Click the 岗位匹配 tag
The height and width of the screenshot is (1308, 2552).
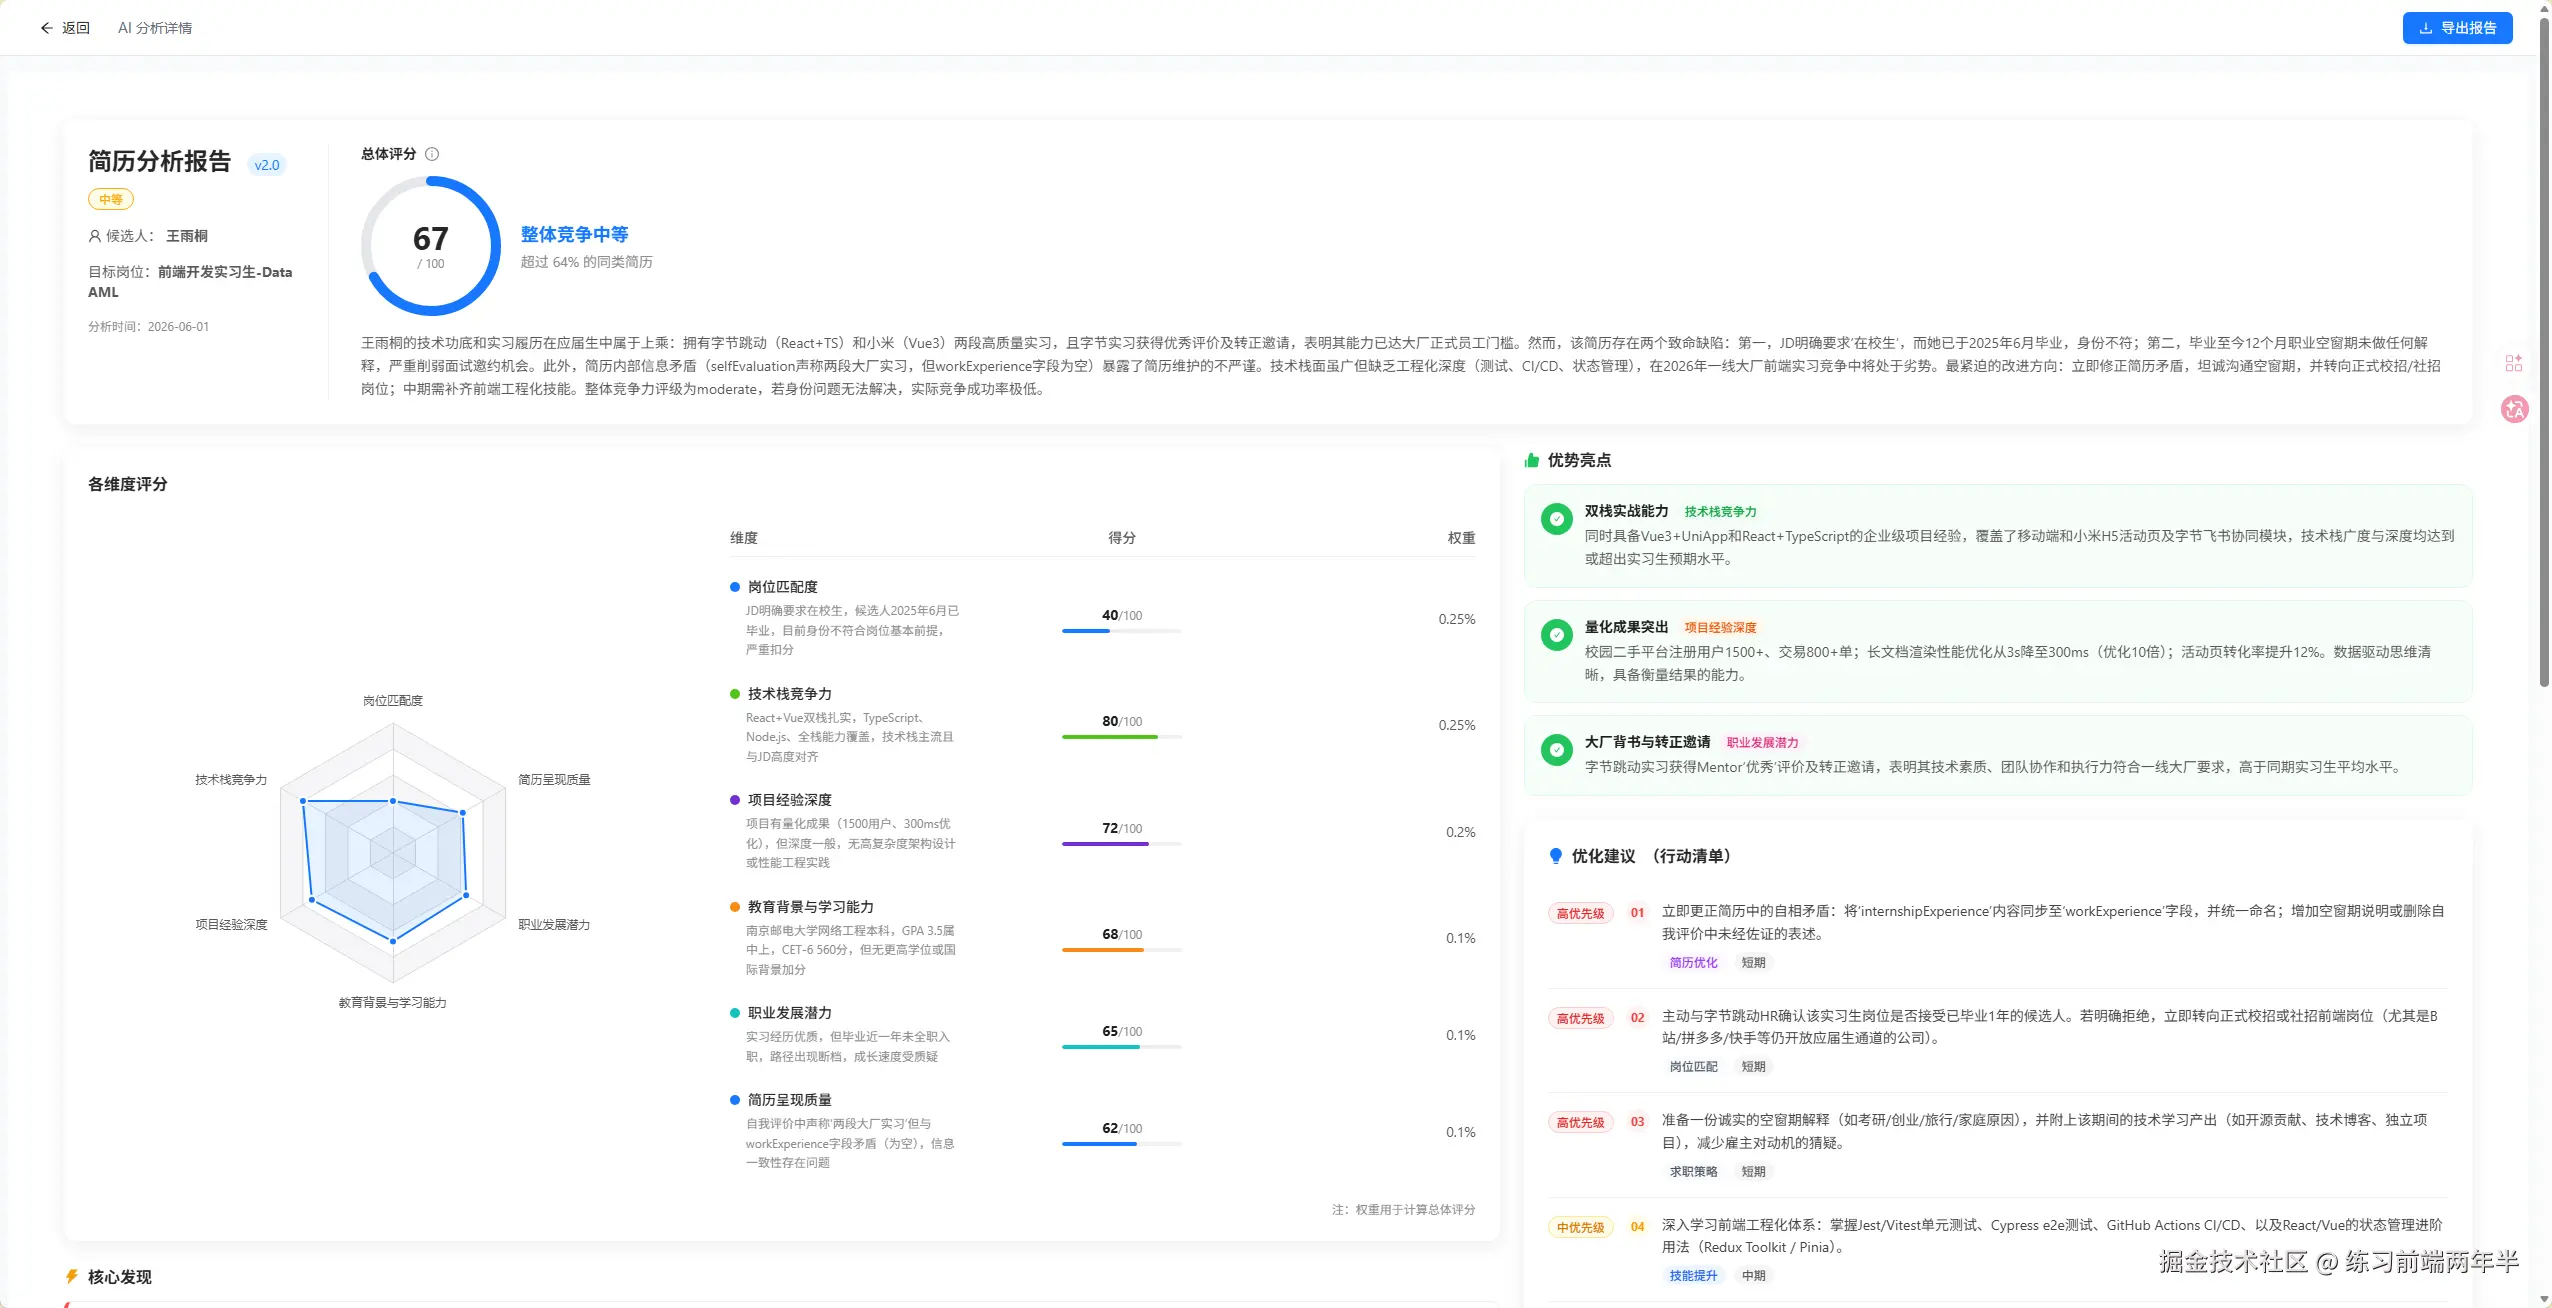click(1693, 1067)
